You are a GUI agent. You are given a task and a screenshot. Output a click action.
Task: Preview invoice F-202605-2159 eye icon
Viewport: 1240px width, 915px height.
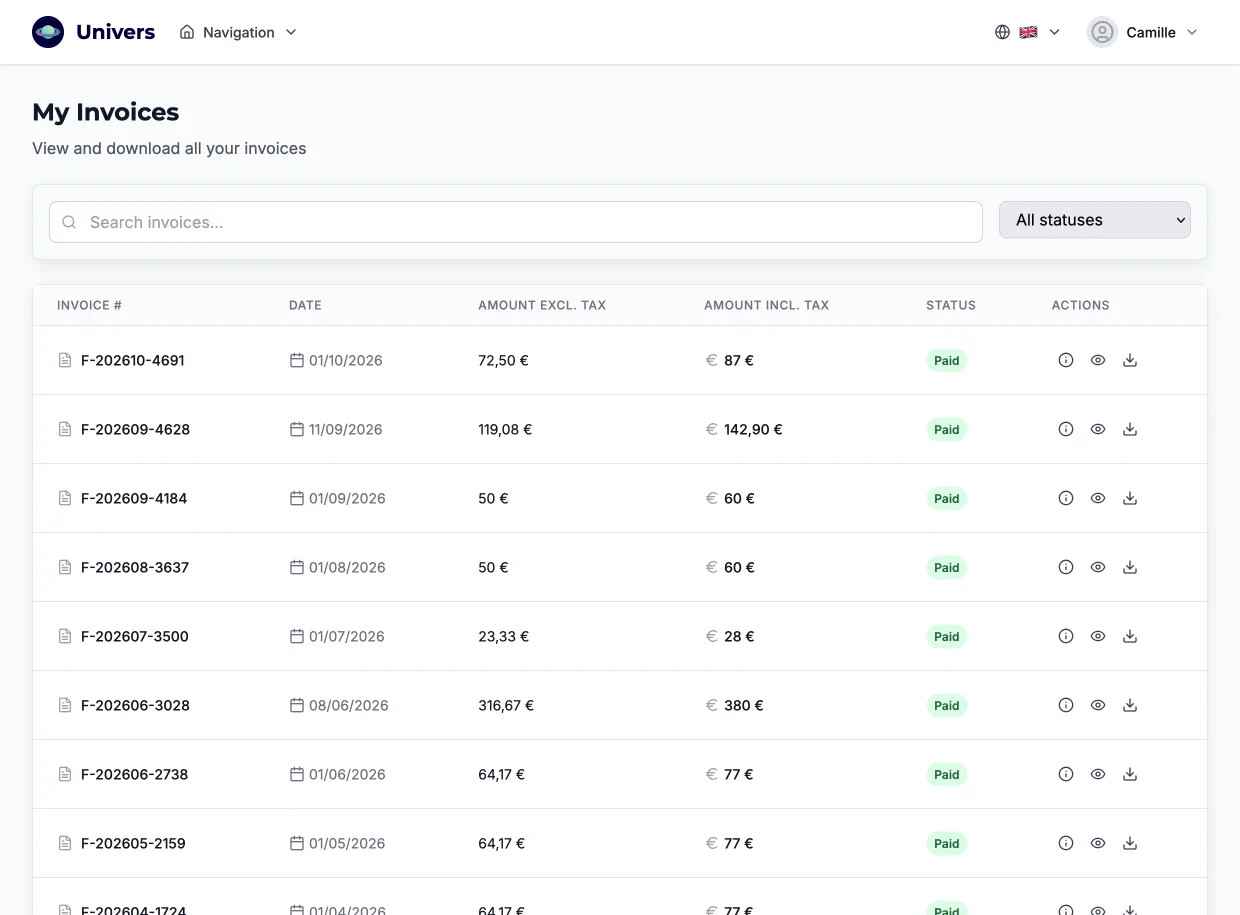pos(1098,843)
